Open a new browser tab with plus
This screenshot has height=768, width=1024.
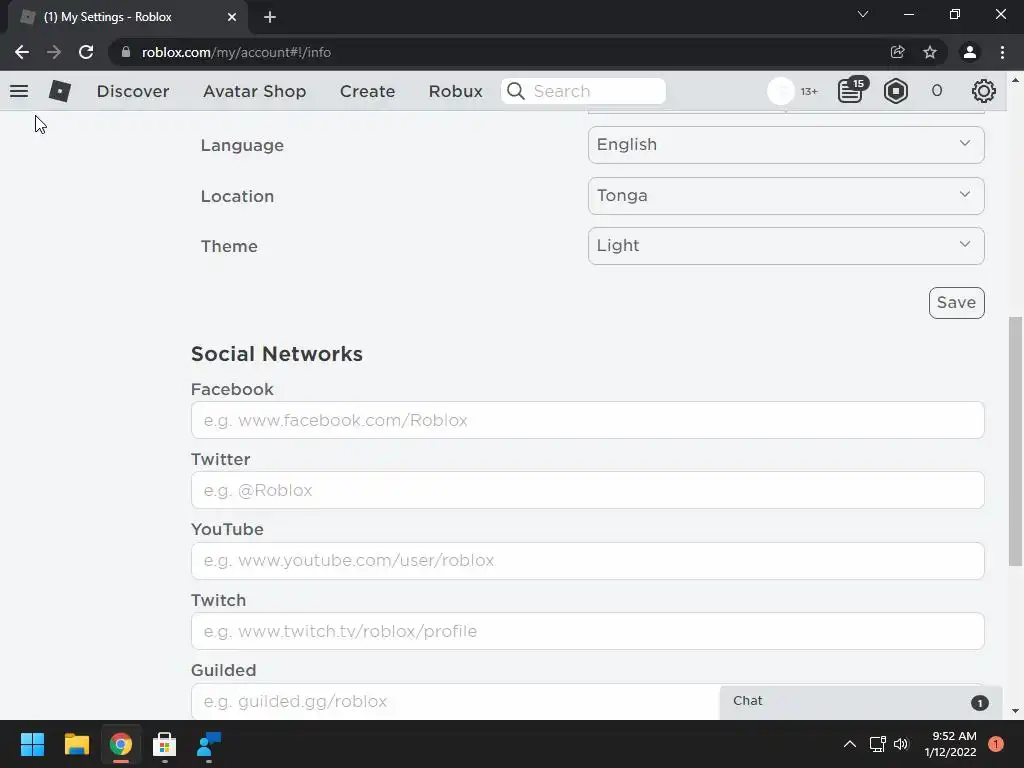270,17
